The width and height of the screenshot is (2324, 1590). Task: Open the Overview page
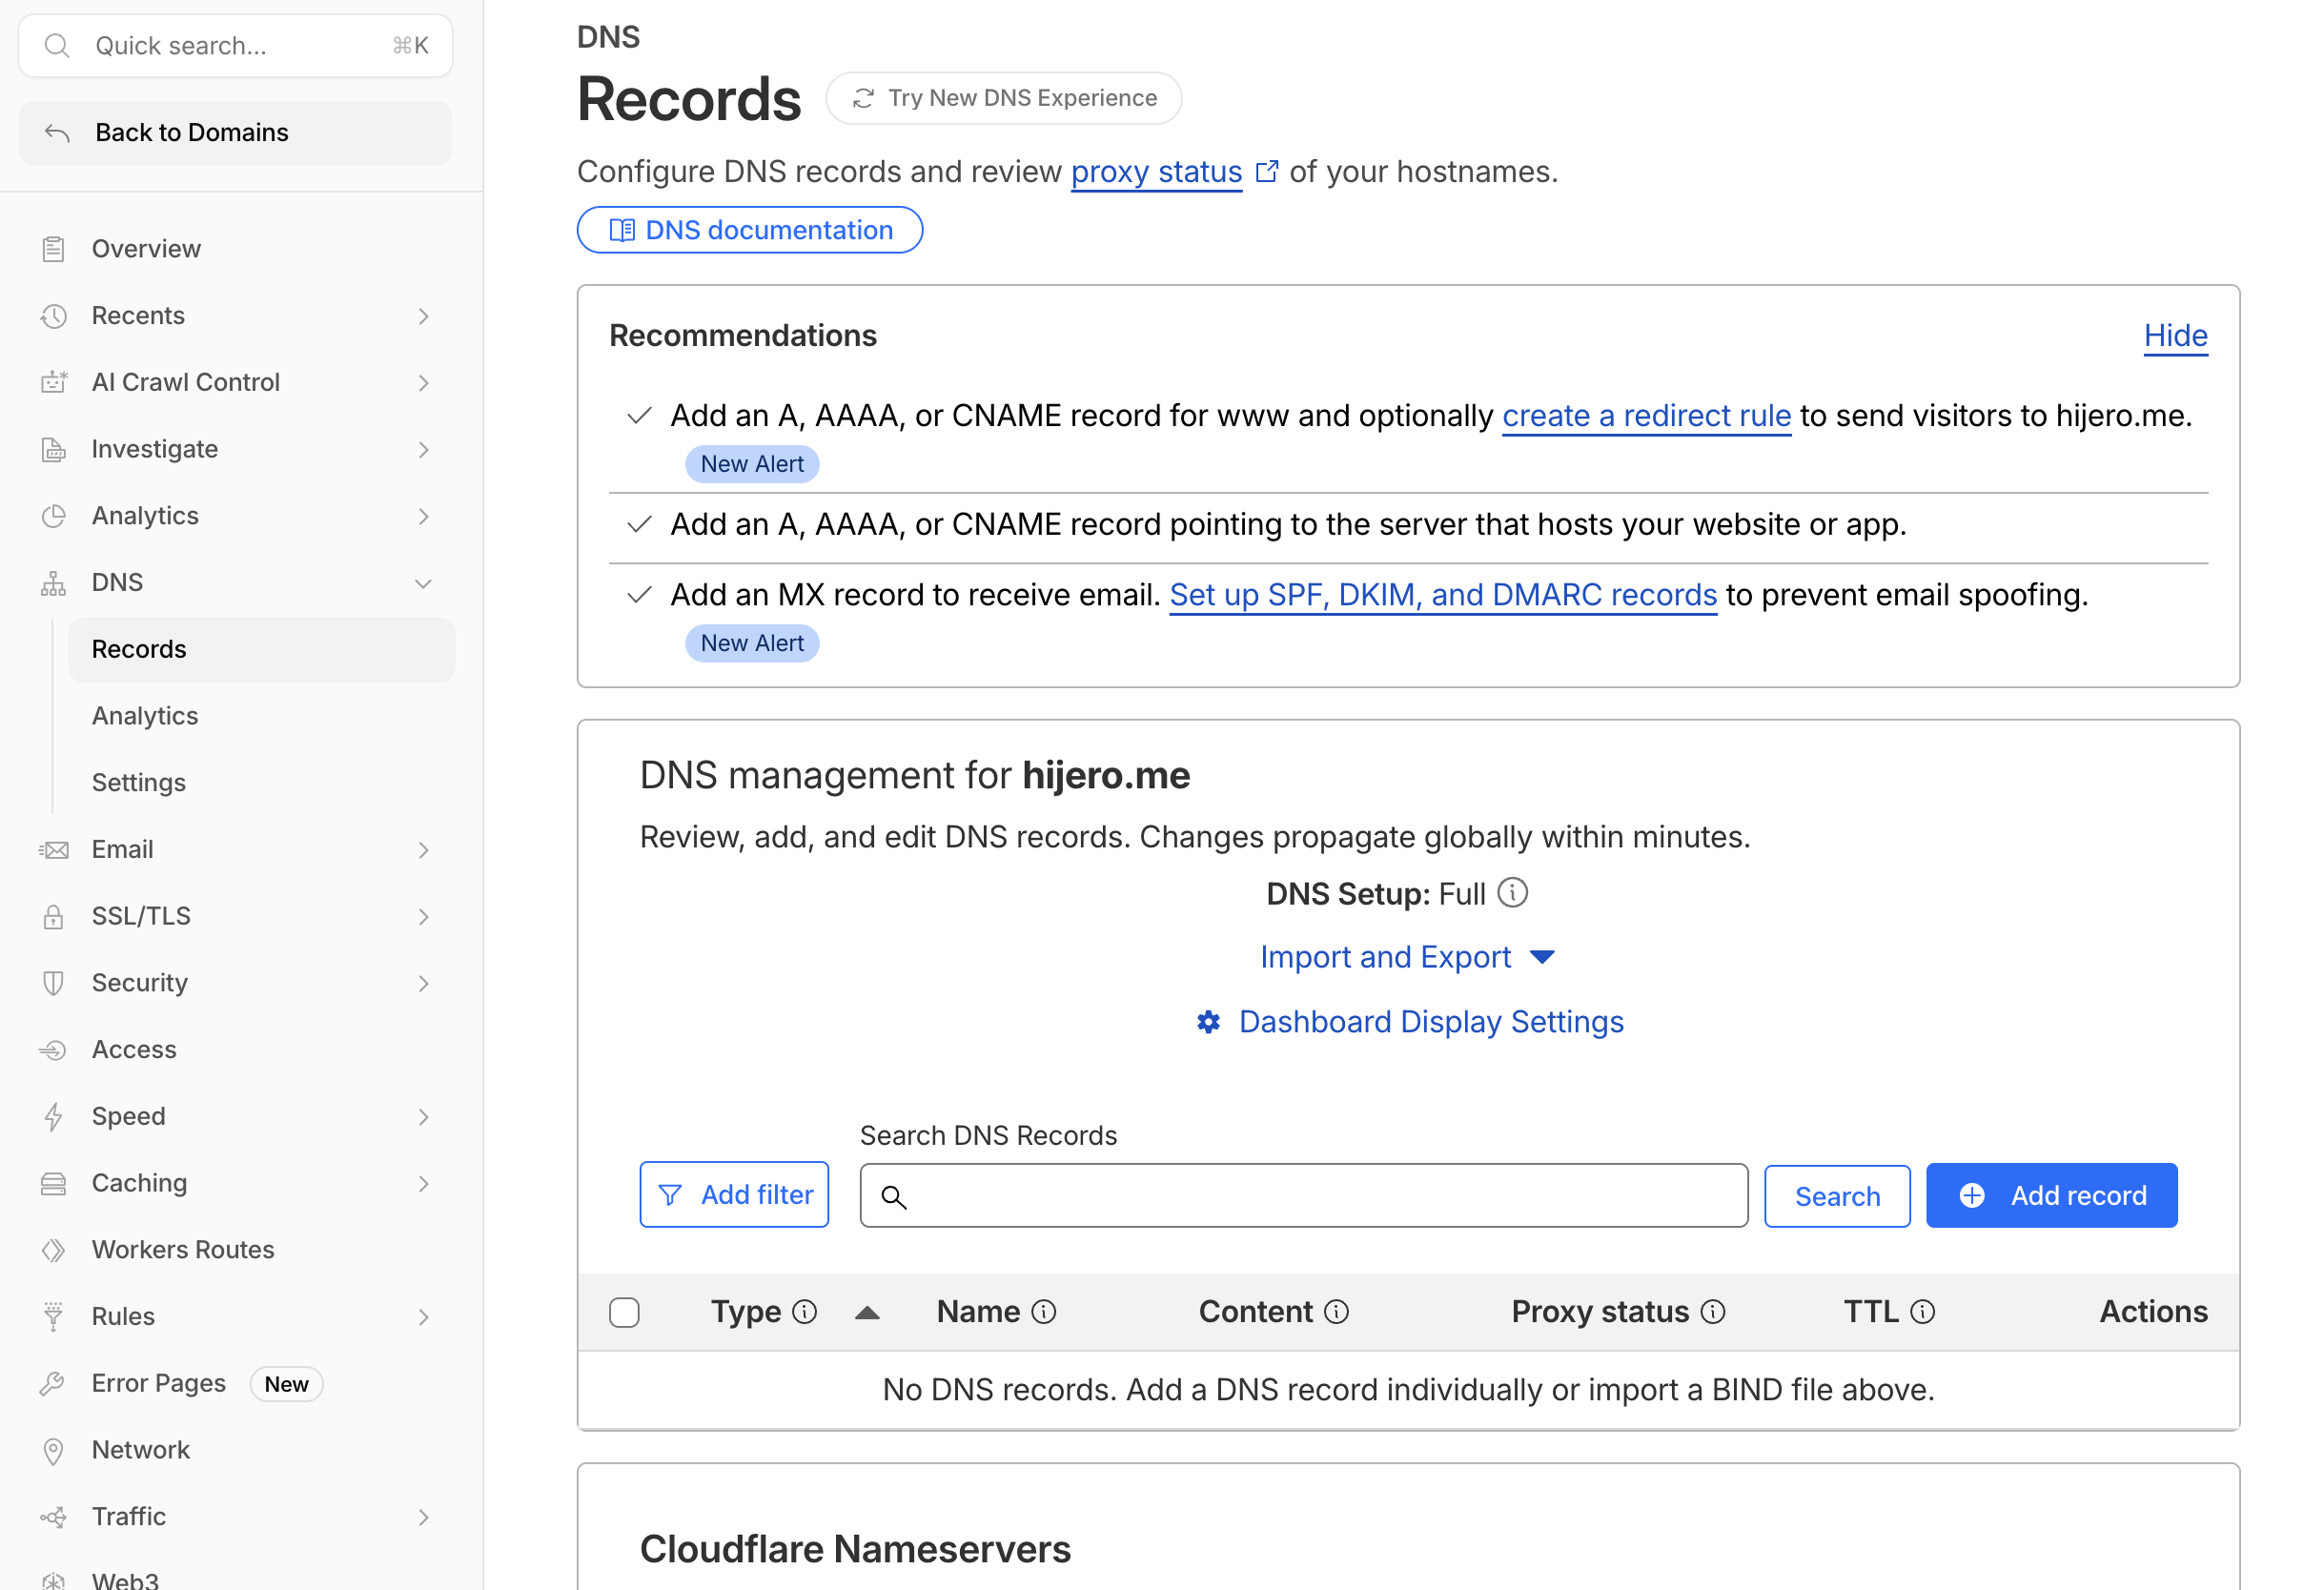coord(146,249)
